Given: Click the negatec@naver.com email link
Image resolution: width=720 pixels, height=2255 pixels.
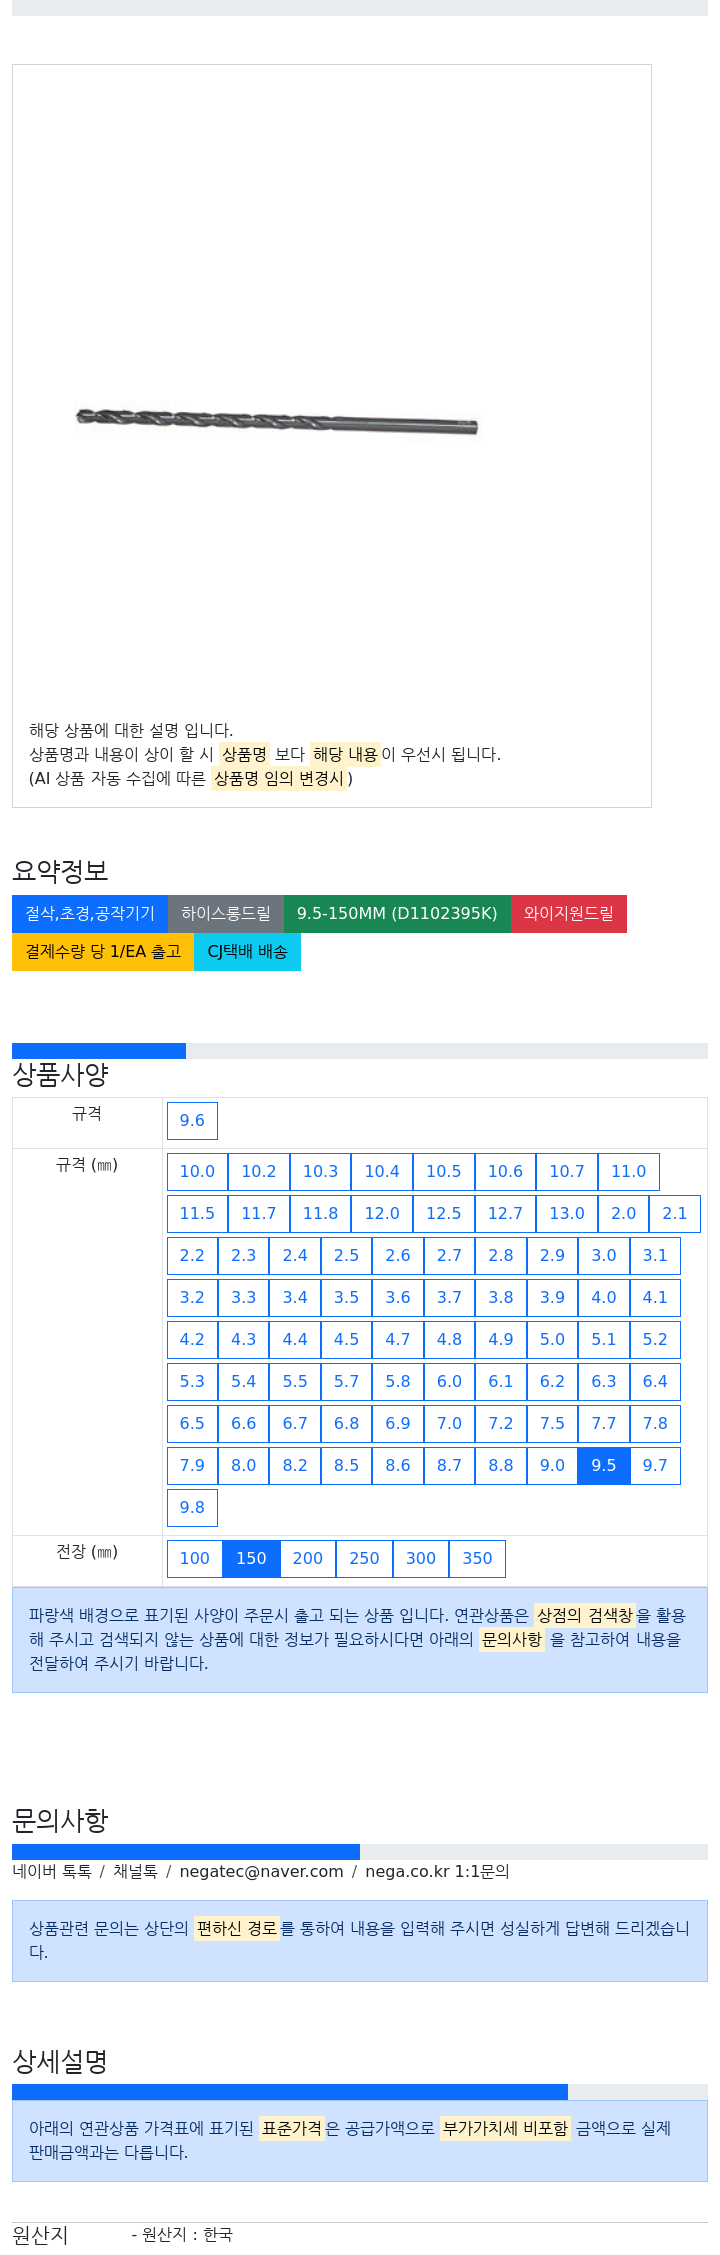Looking at the screenshot, I should 261,1872.
